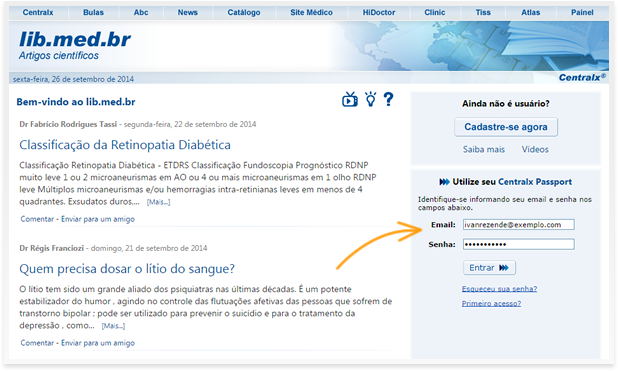Click the Centralx brand logo in banner

click(582, 77)
